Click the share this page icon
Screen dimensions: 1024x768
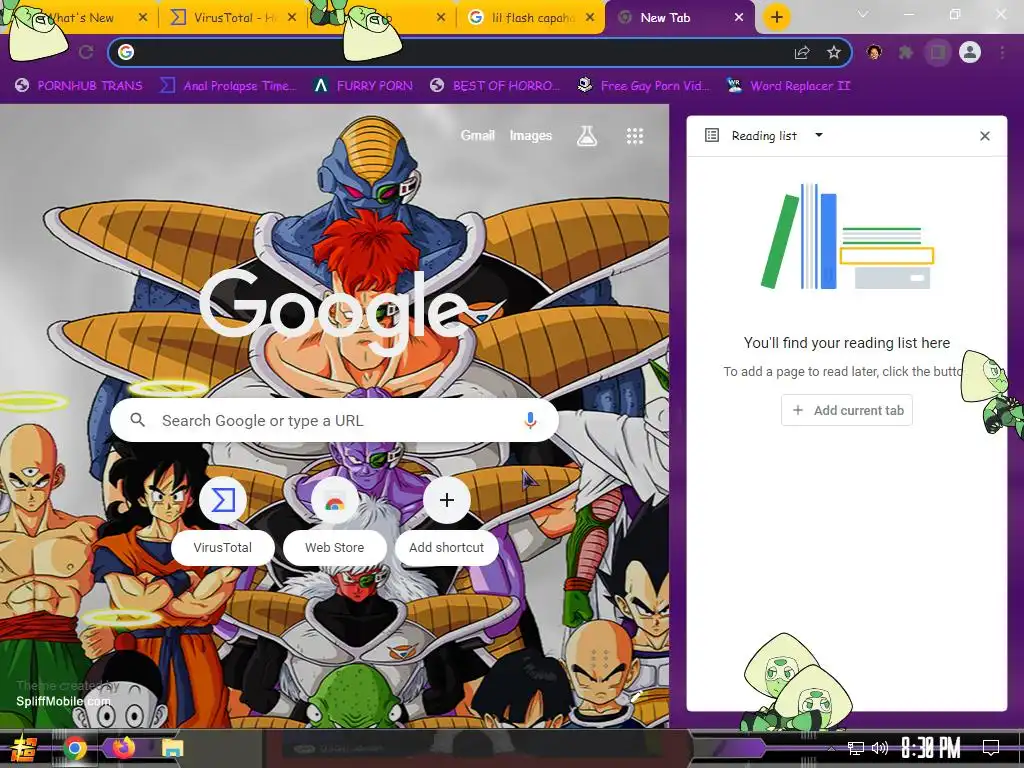click(x=802, y=53)
